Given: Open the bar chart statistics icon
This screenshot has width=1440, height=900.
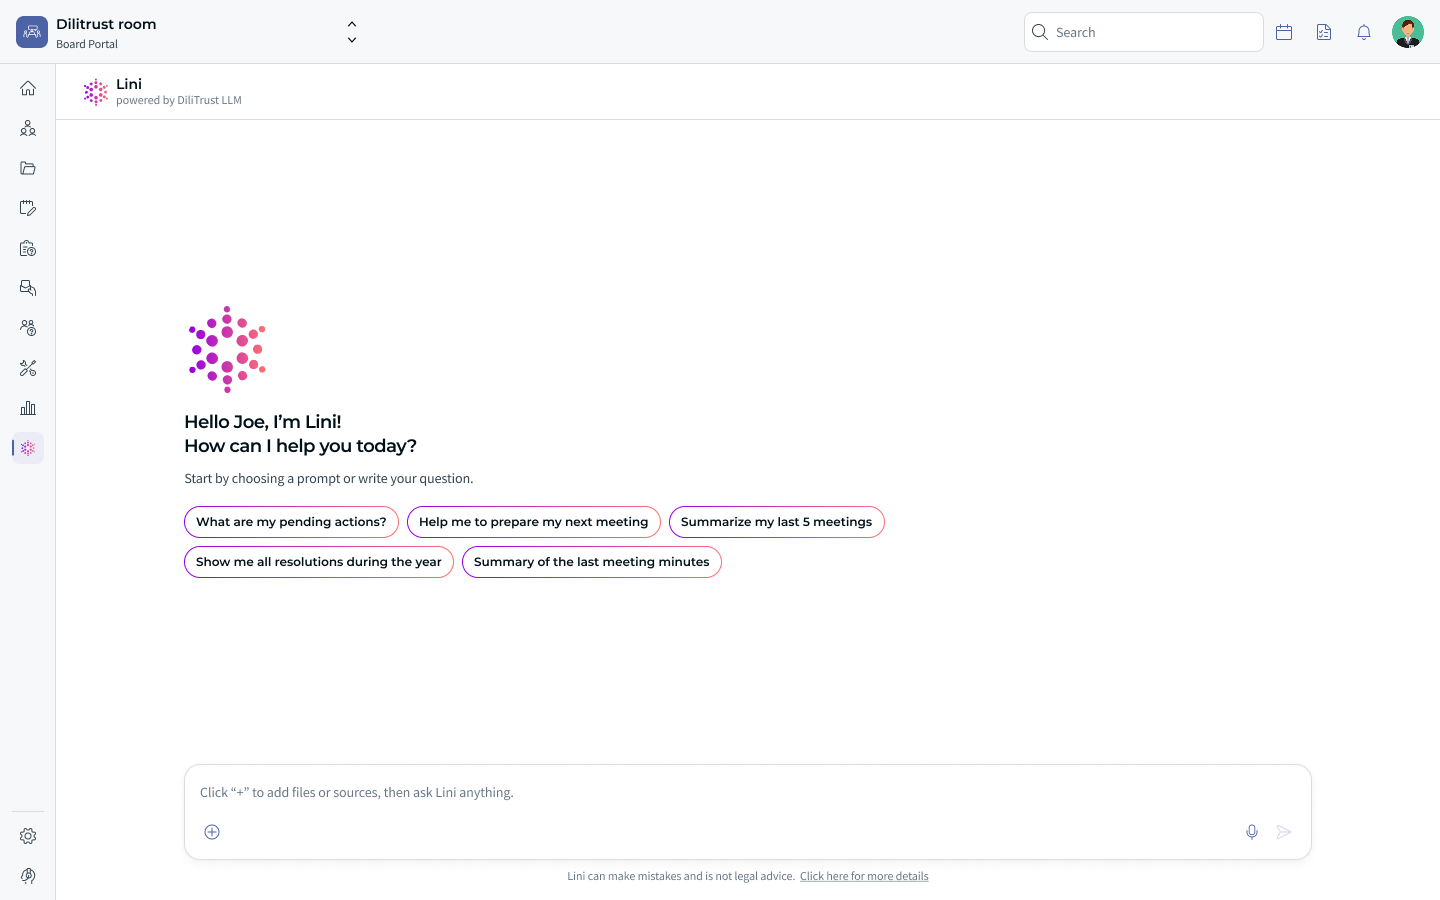Looking at the screenshot, I should click(x=28, y=408).
